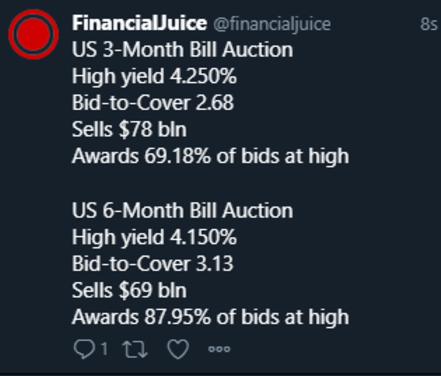The width and height of the screenshot is (441, 376).
Task: Click the reply speech bubble icon
Action: [84, 349]
